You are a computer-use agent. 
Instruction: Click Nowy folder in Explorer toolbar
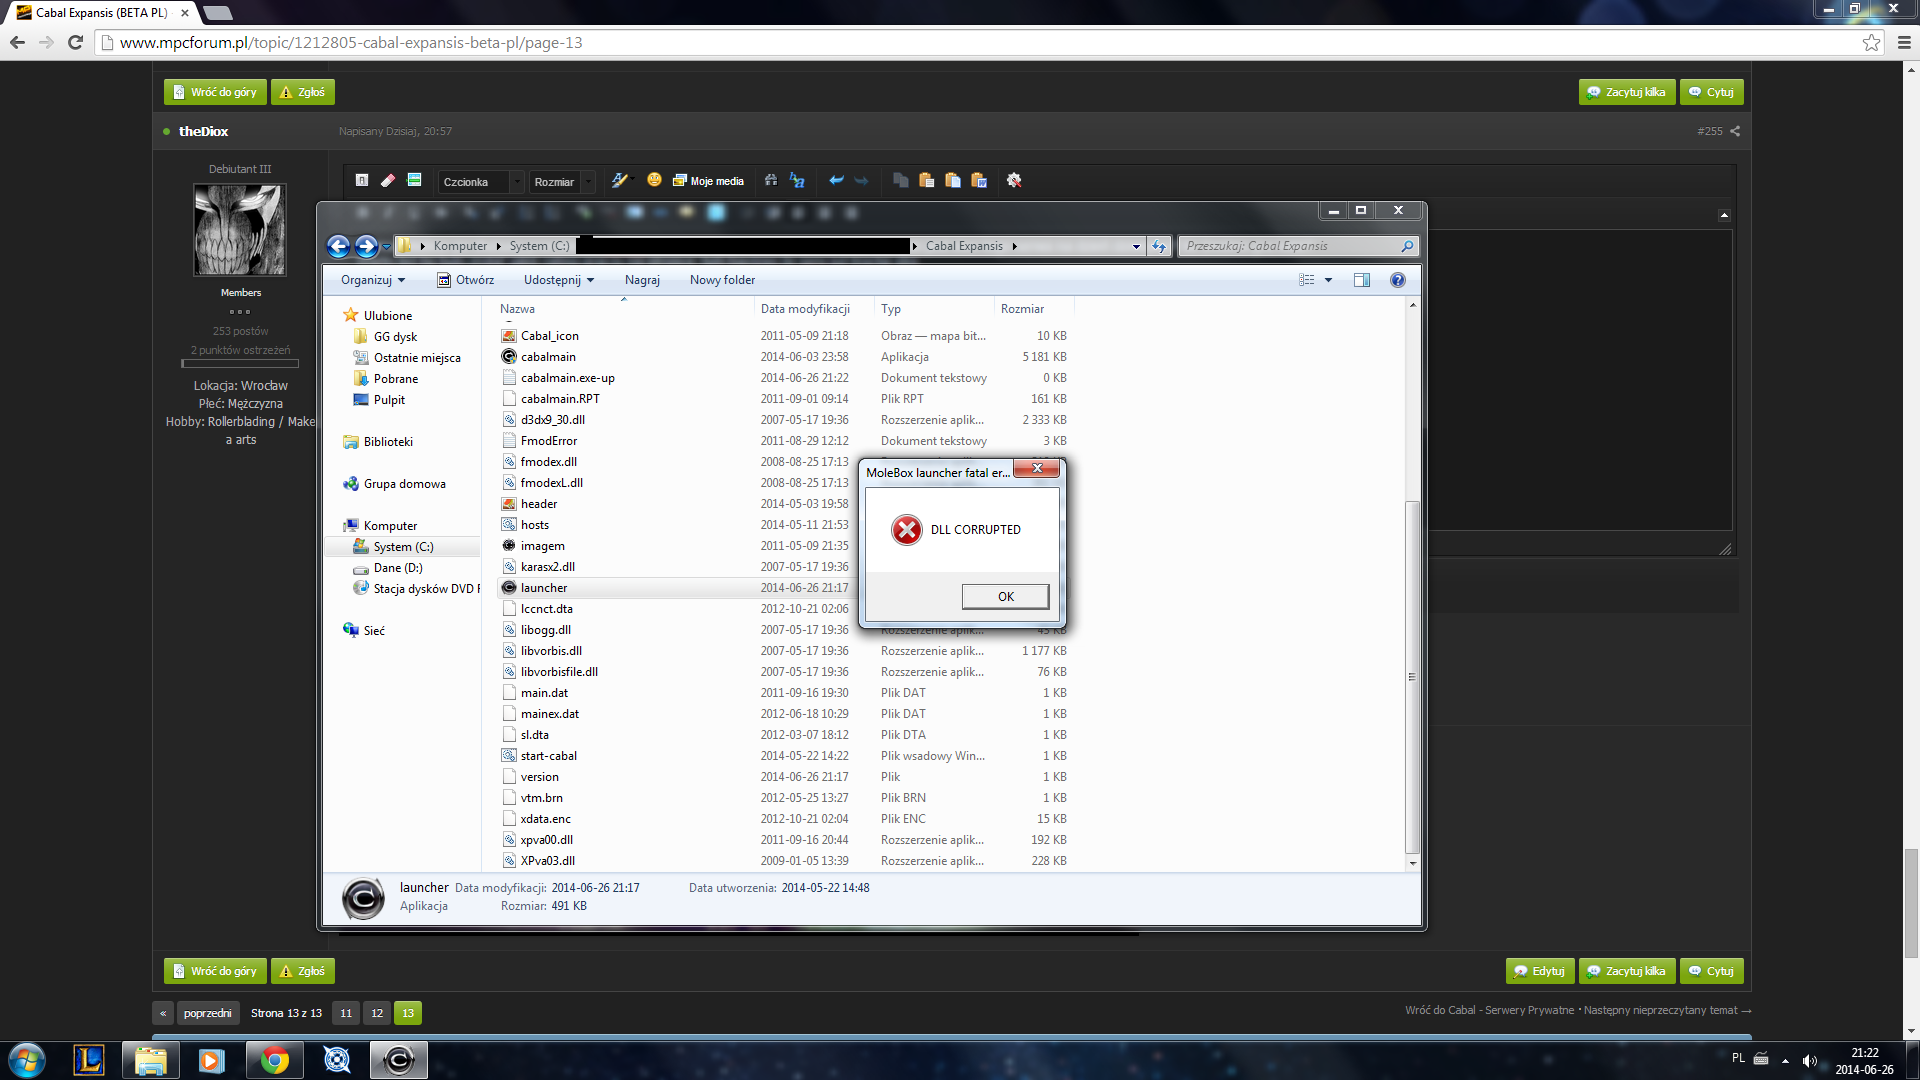pyautogui.click(x=722, y=280)
